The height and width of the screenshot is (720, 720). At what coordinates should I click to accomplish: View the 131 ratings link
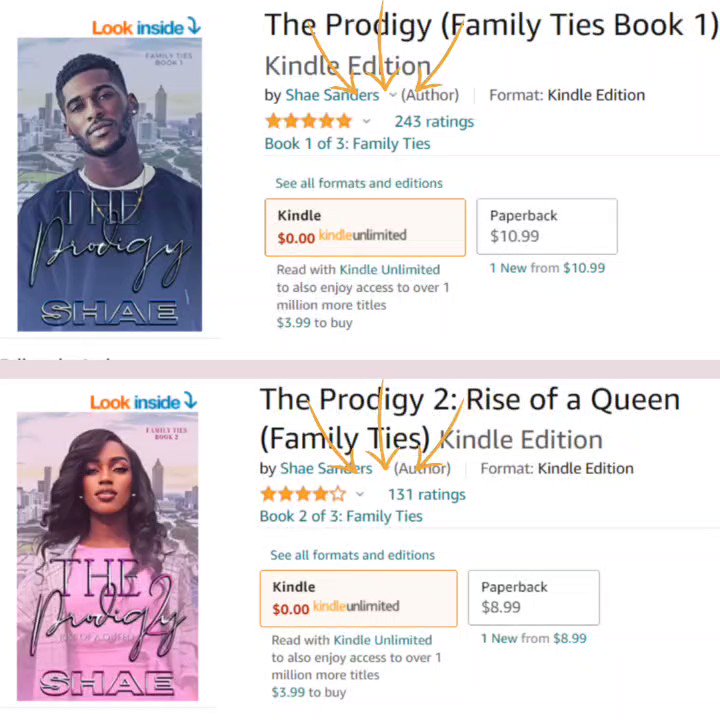[x=427, y=495]
